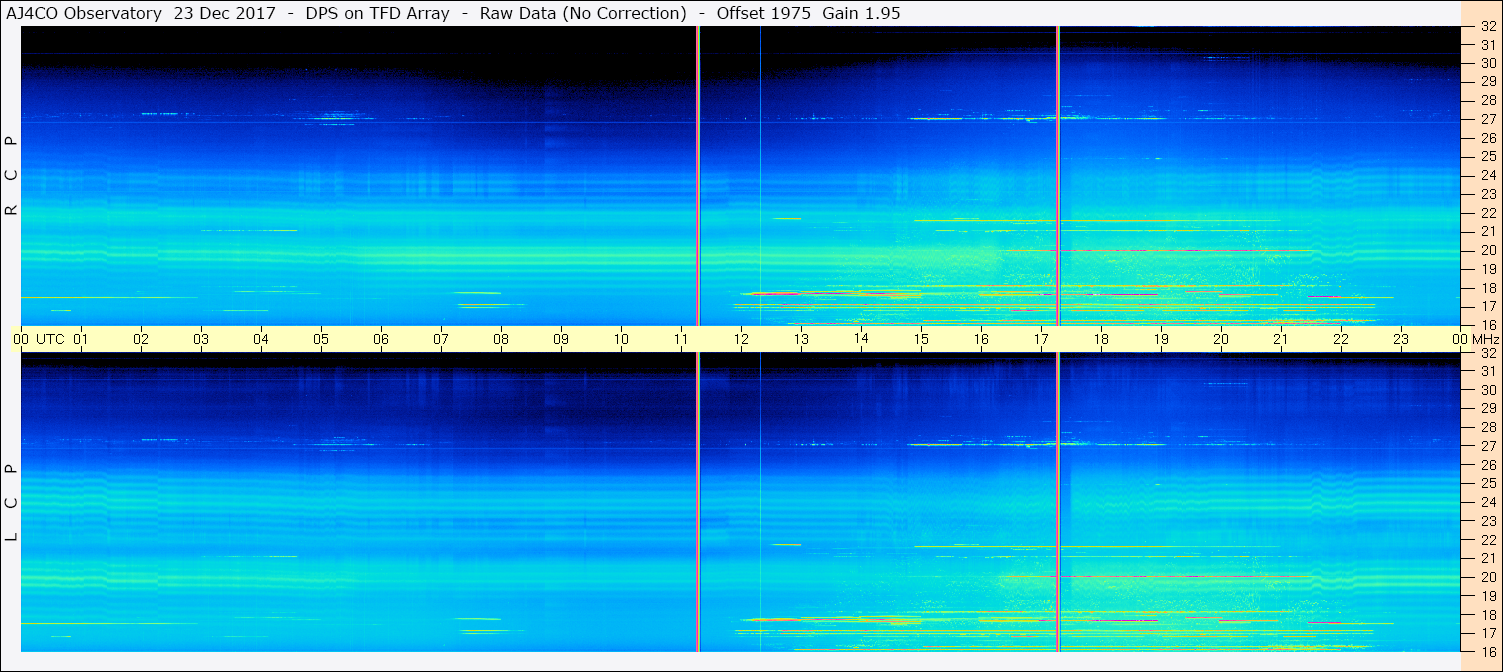This screenshot has width=1503, height=672.
Task: Click hour "13" on the UTC axis
Action: (x=801, y=339)
